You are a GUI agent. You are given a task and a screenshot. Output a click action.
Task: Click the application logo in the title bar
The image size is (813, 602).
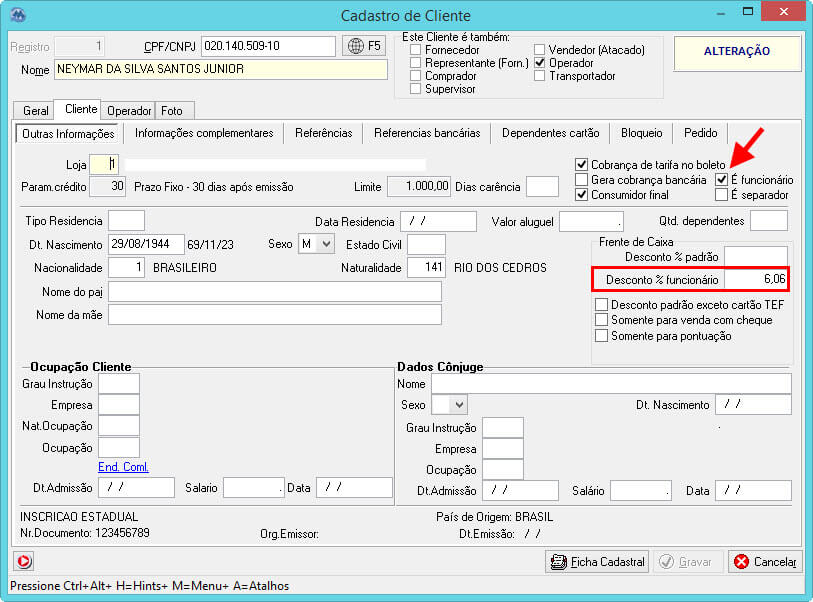[x=18, y=15]
